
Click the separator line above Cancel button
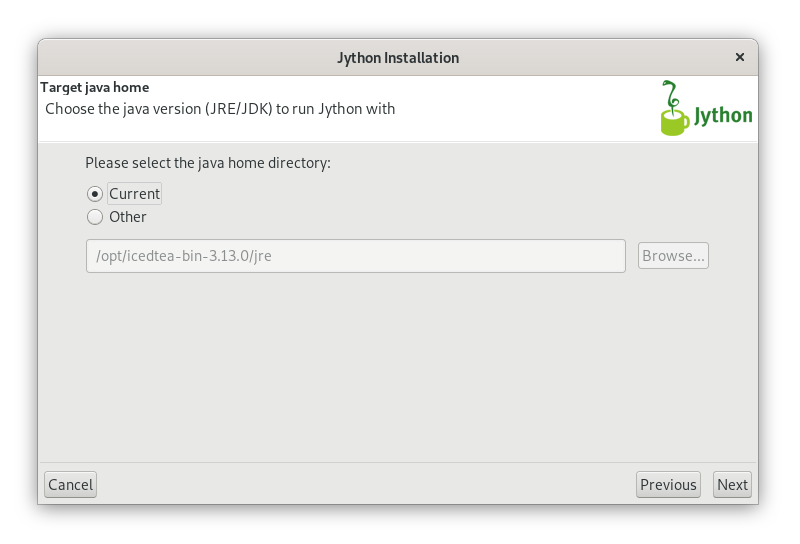[398, 463]
